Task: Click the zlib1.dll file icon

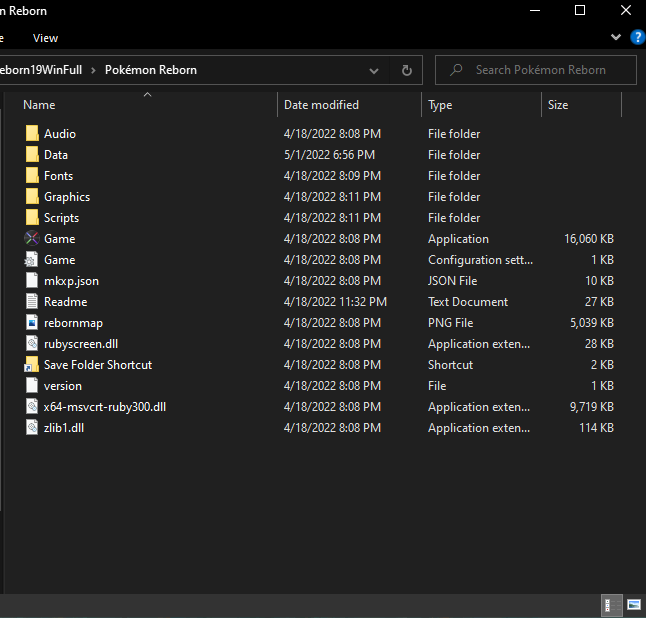Action: pyautogui.click(x=32, y=428)
